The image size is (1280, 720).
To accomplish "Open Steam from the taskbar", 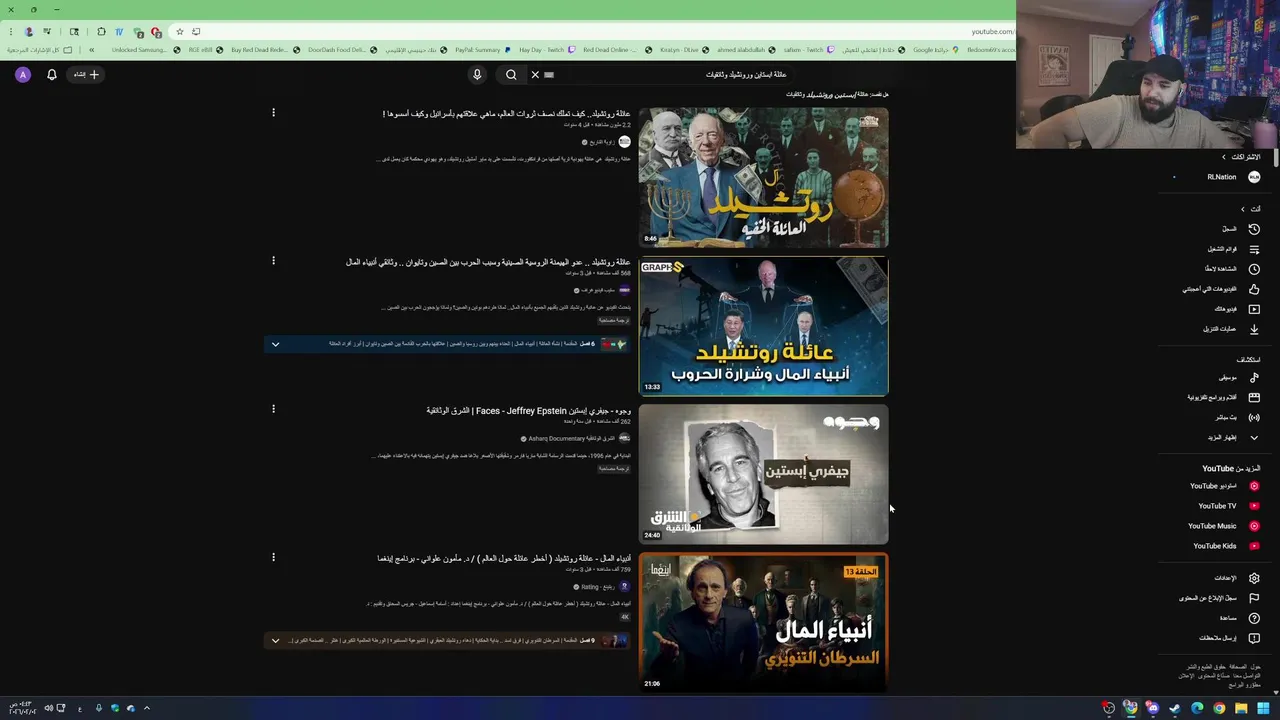I will 1175,708.
